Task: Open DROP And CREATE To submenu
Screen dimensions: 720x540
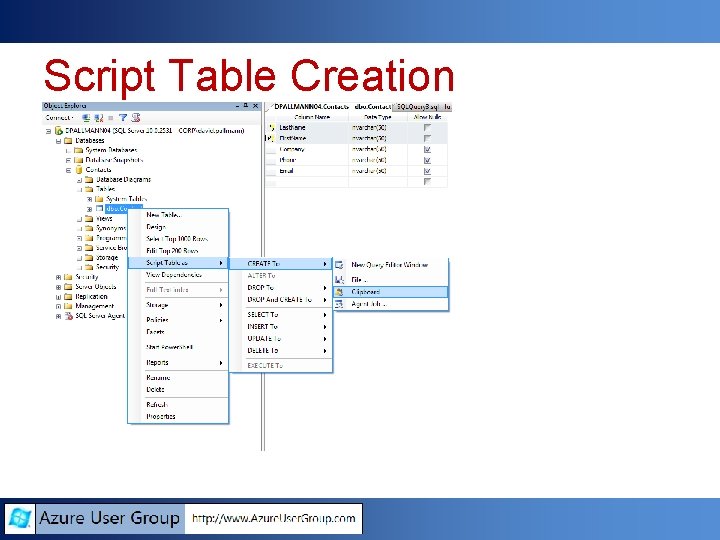Action: (x=281, y=299)
